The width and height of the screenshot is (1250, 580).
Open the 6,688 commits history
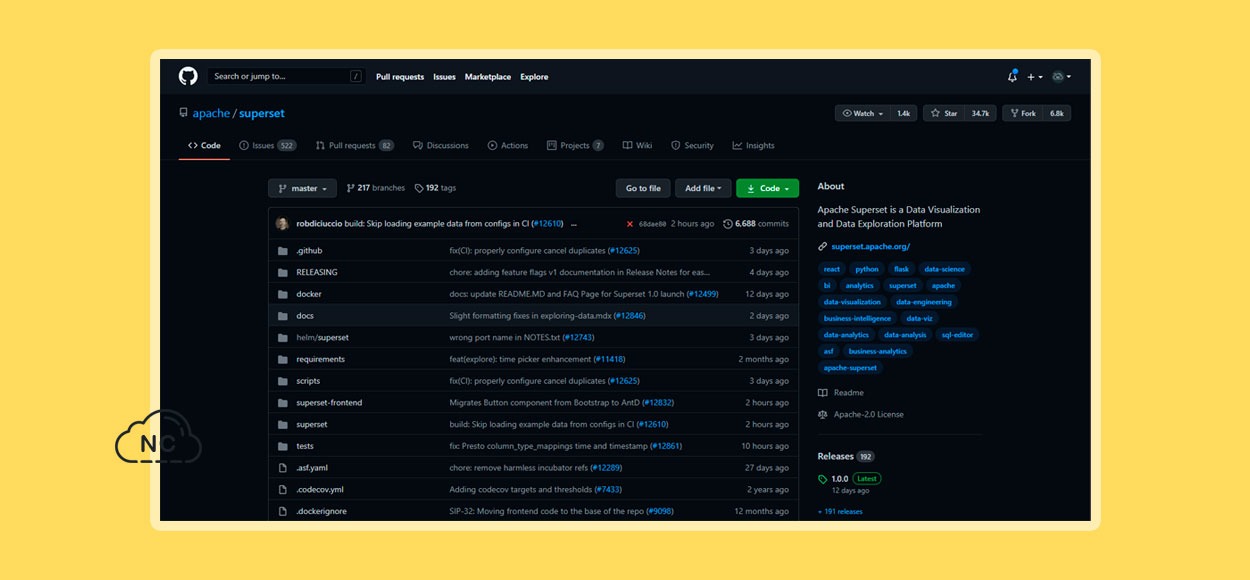pyautogui.click(x=756, y=224)
